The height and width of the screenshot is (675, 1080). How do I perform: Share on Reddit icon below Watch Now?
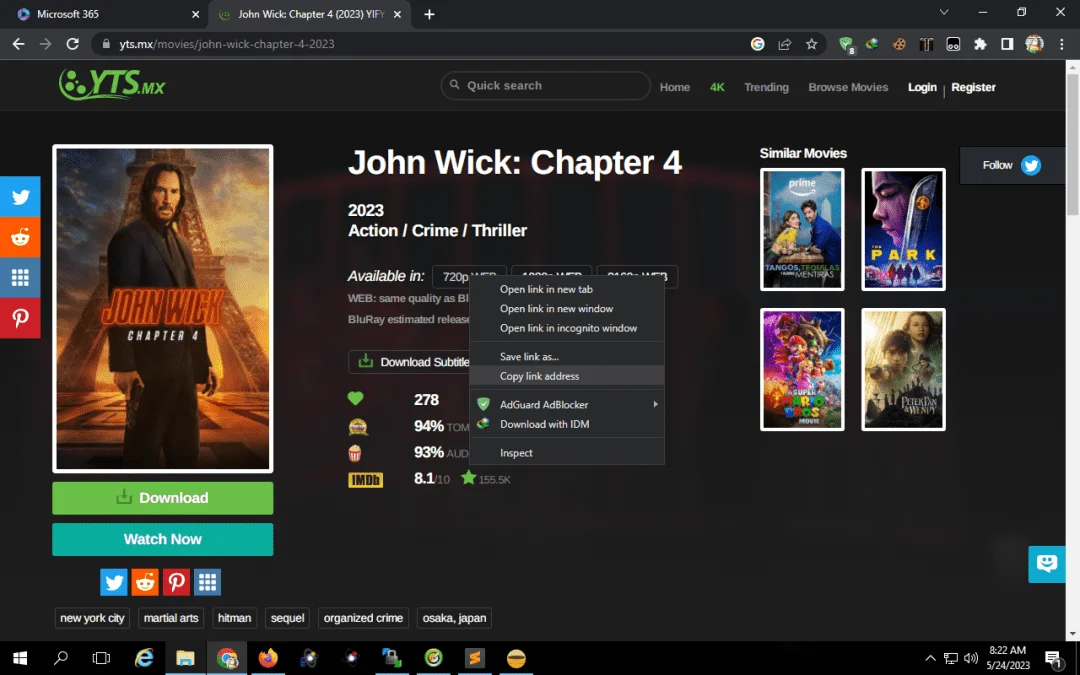(x=145, y=582)
